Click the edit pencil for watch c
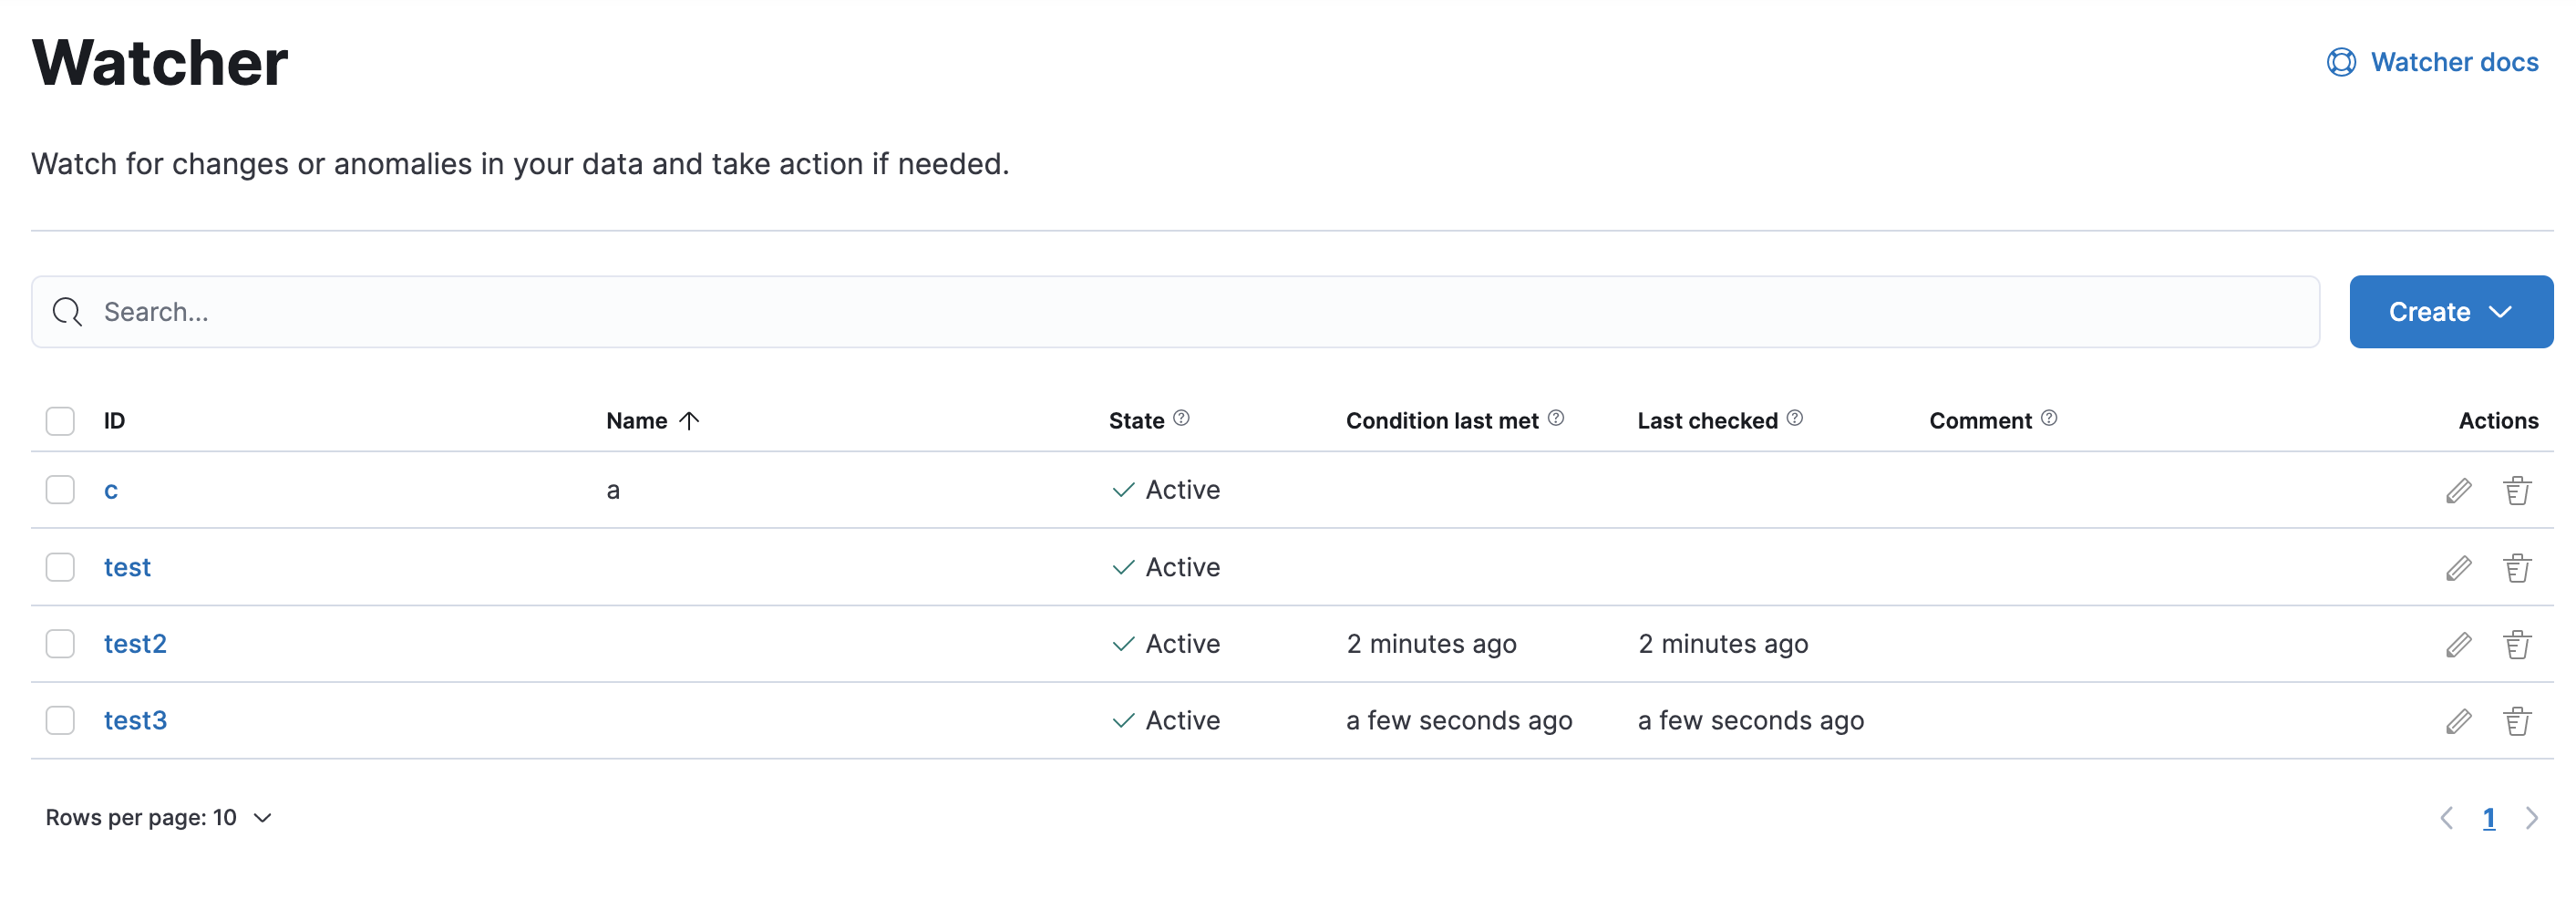Viewport: 2576px width, 910px height. (2458, 491)
